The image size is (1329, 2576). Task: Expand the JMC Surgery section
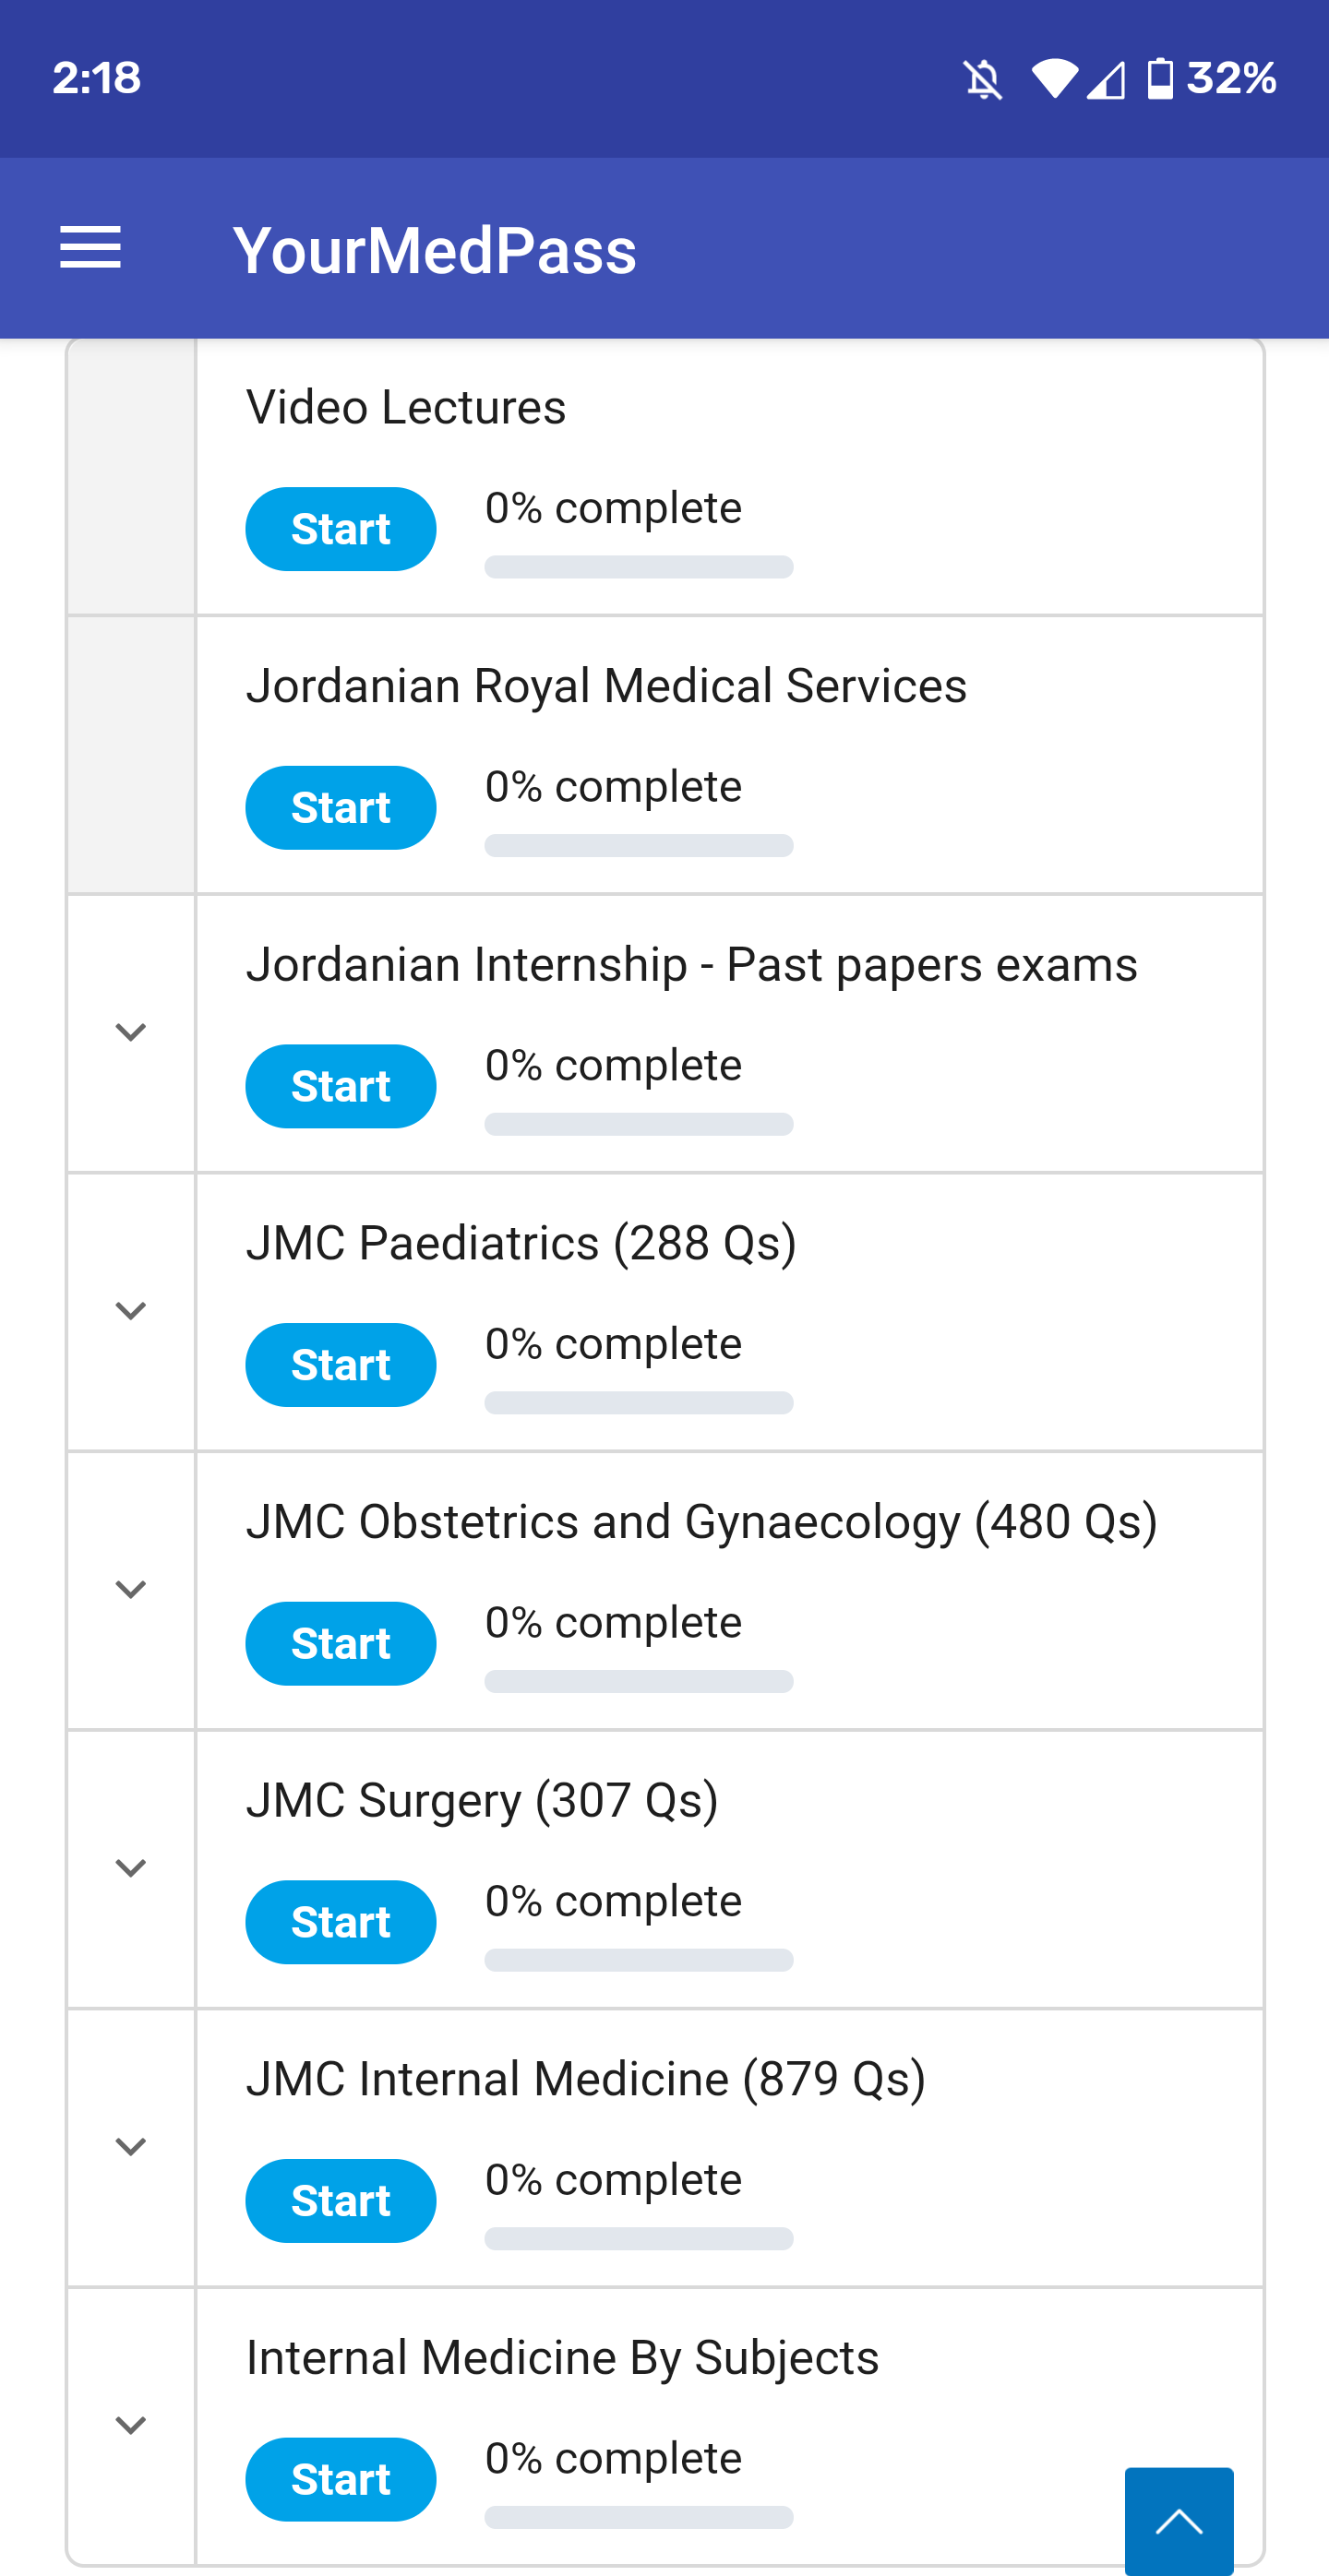pos(131,1868)
